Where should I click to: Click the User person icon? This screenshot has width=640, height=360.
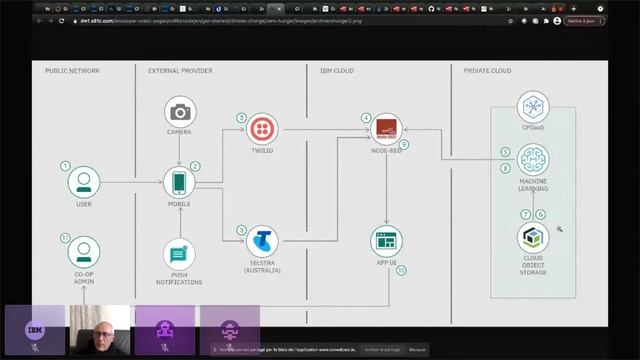[x=84, y=182]
